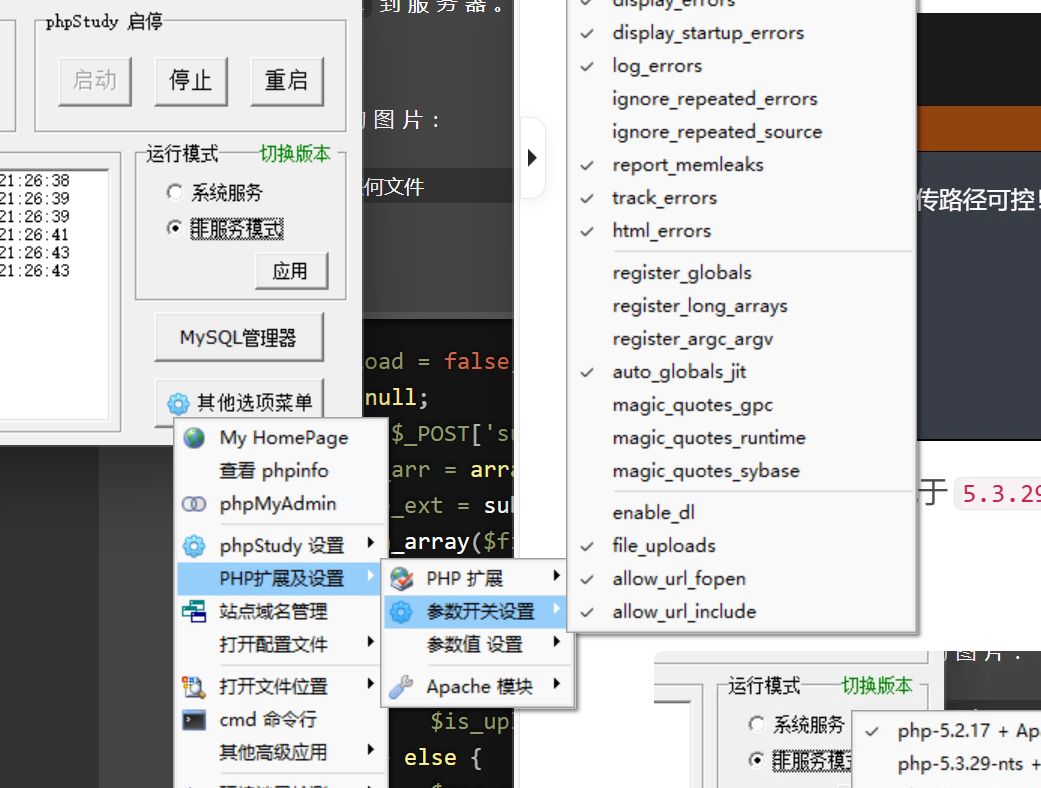Viewport: 1041px width, 788px height.
Task: Click the cmd 命令行 terminal icon
Action: pos(194,720)
